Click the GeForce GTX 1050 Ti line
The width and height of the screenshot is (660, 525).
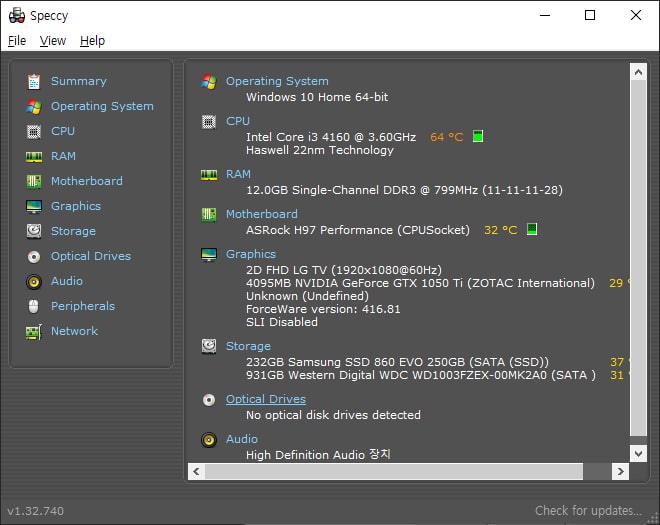[420, 283]
